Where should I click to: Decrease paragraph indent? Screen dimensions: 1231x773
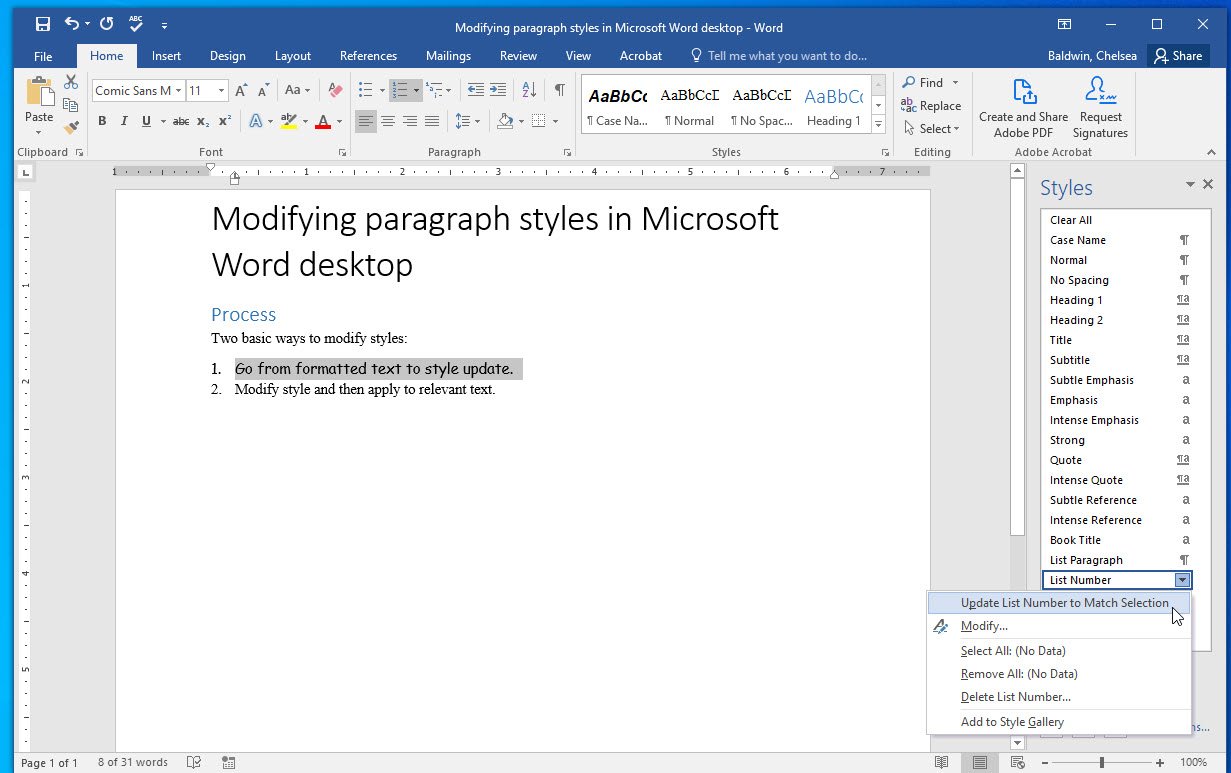point(476,91)
